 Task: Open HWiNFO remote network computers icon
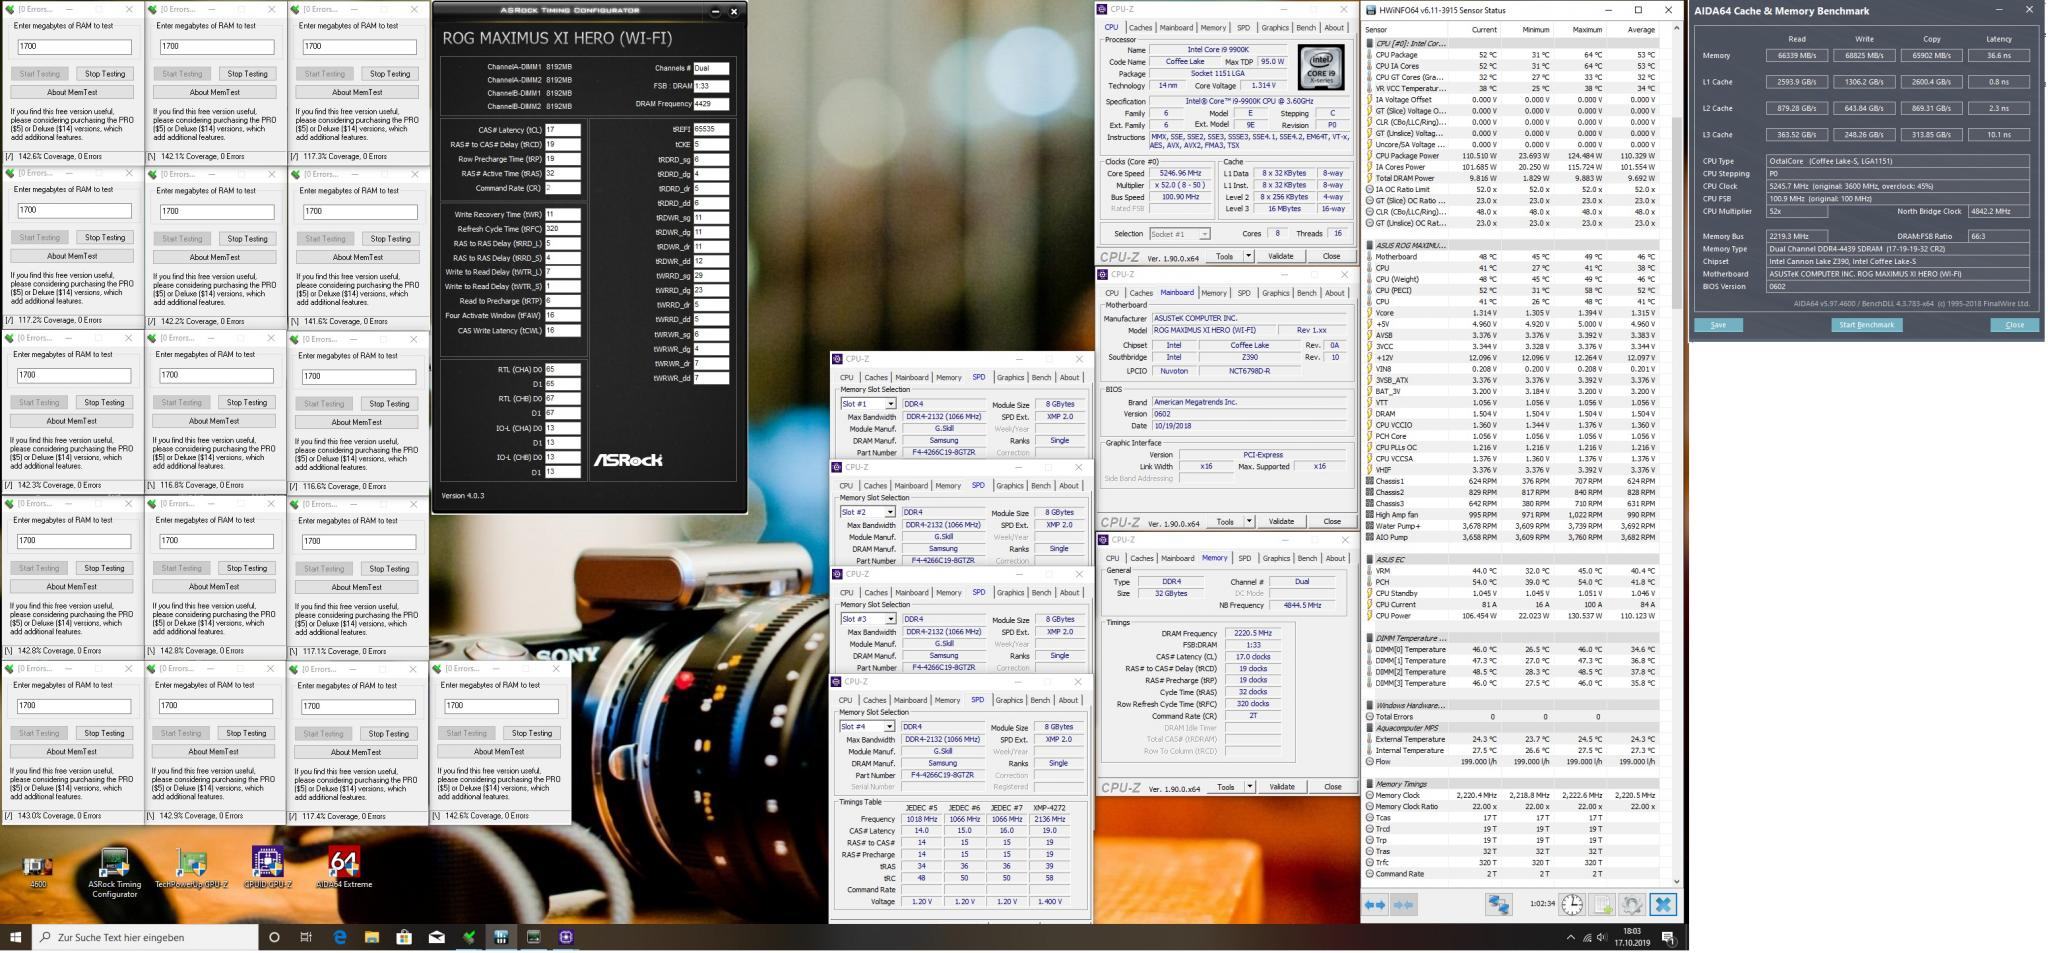click(x=1498, y=904)
